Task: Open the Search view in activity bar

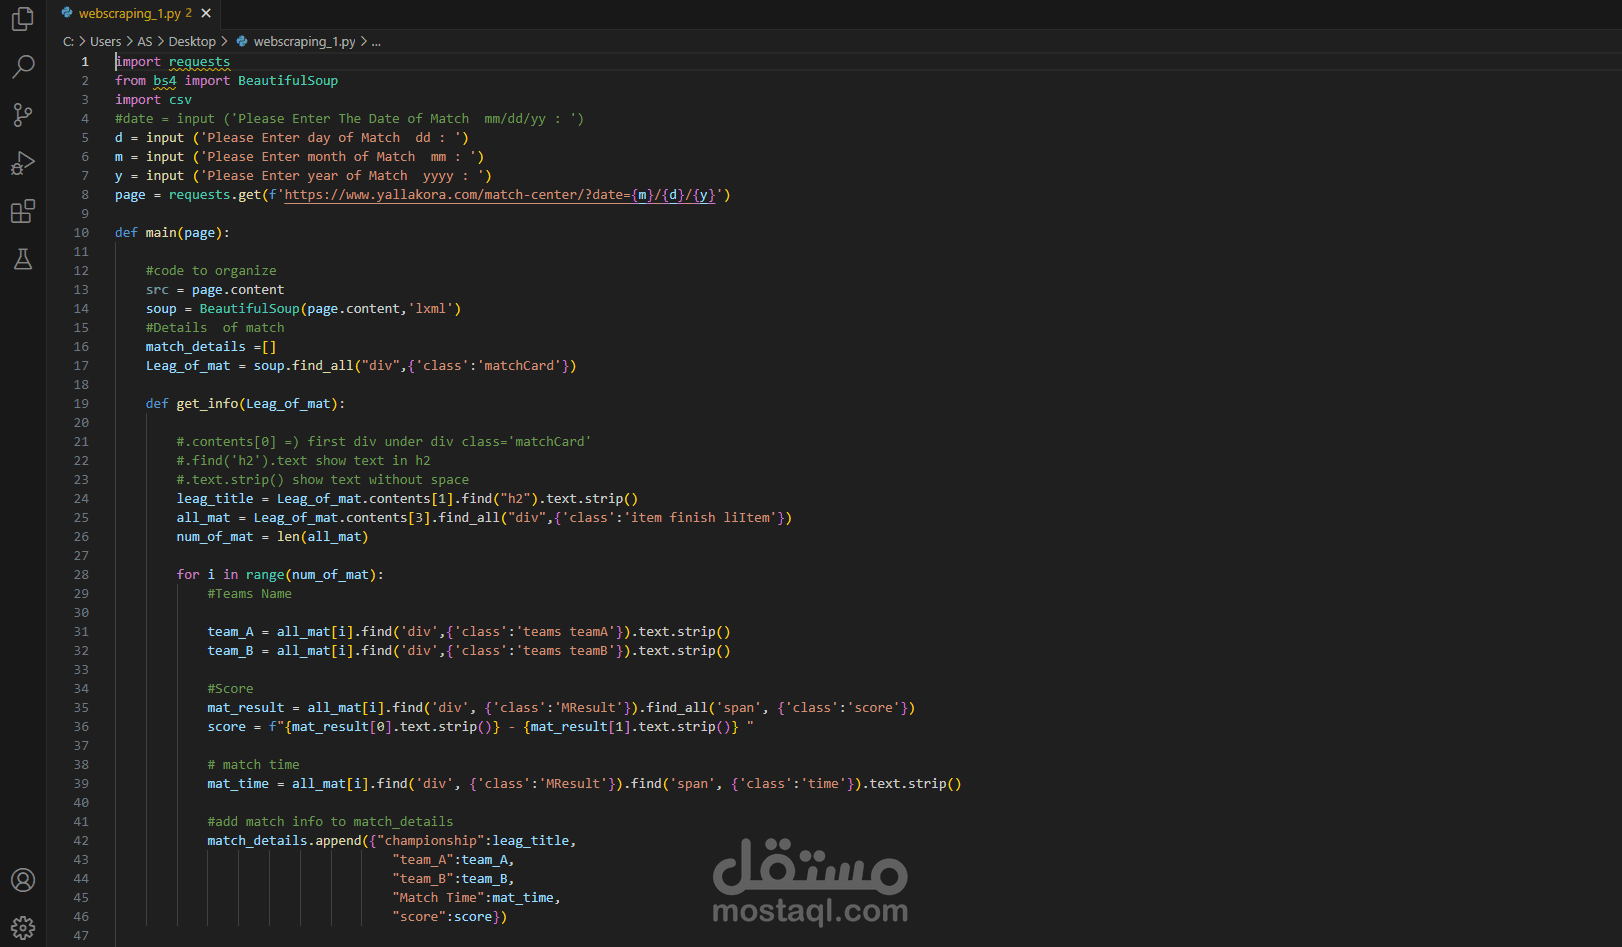Action: 22,67
